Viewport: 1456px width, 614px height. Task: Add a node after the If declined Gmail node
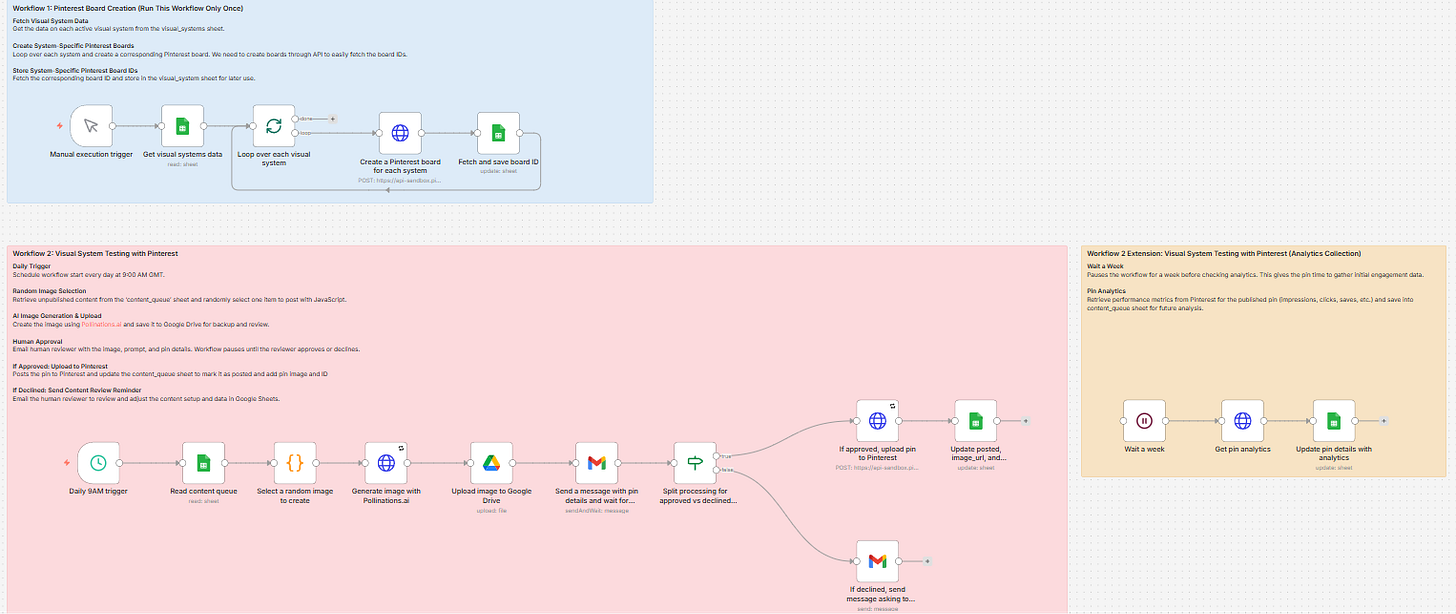click(x=928, y=561)
